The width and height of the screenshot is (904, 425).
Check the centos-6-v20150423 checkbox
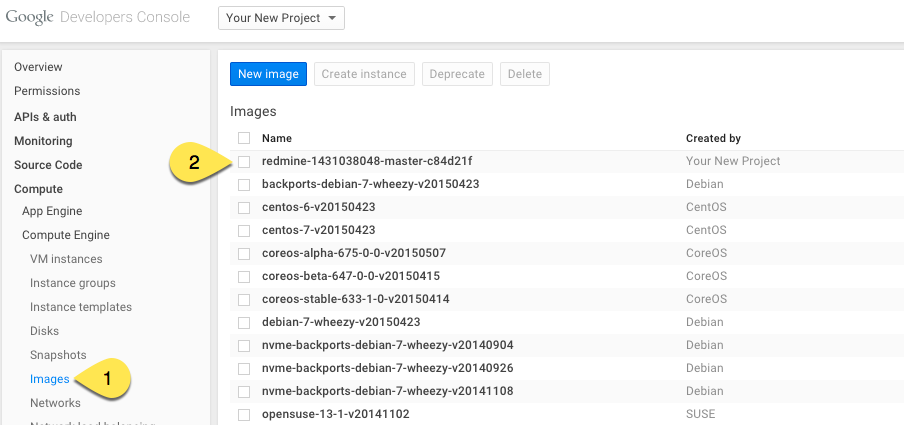tap(244, 208)
